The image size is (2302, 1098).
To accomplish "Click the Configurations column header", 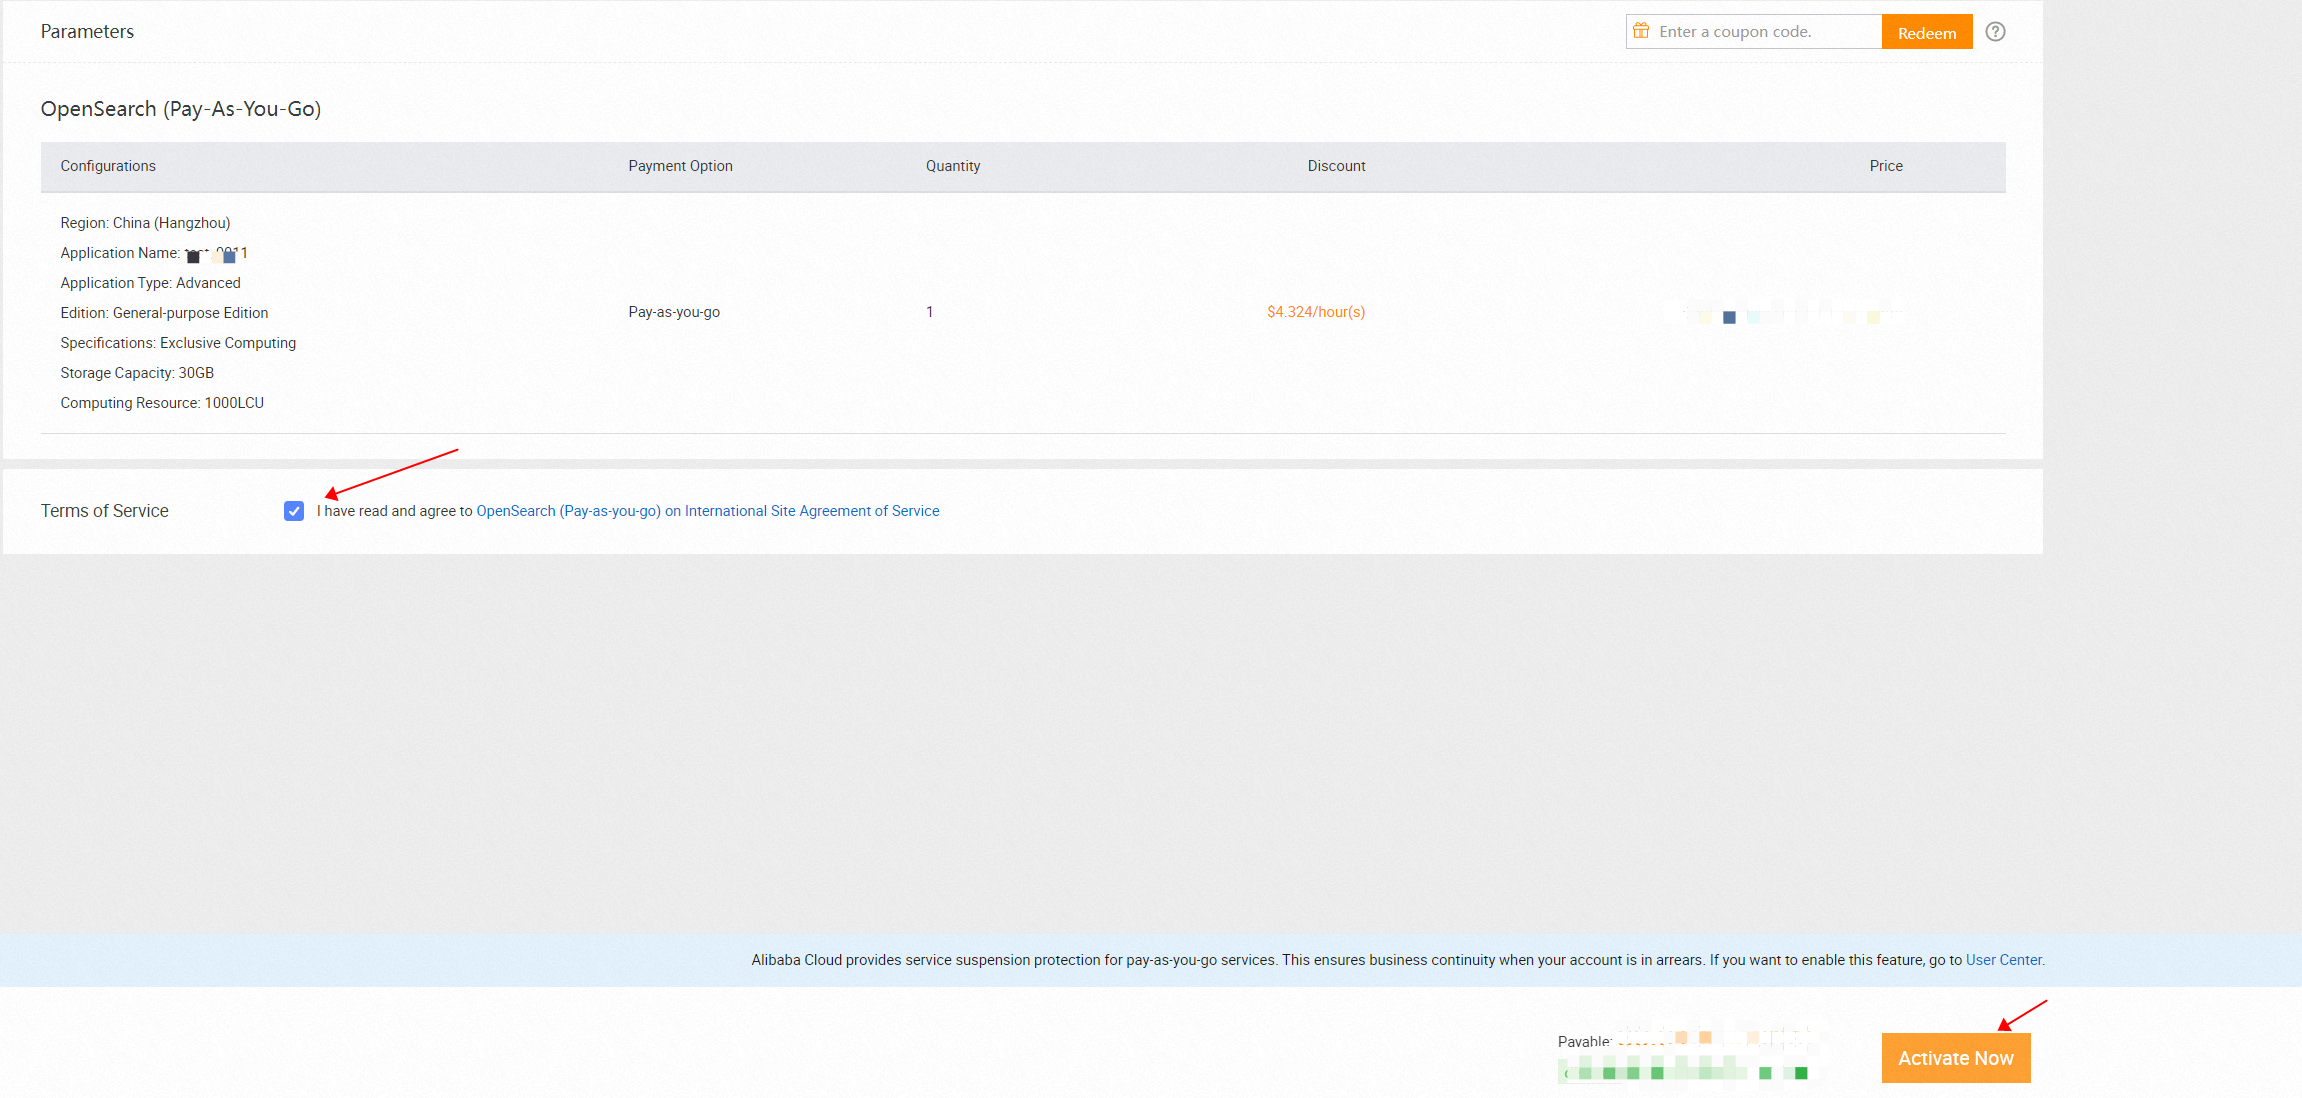I will [x=108, y=166].
